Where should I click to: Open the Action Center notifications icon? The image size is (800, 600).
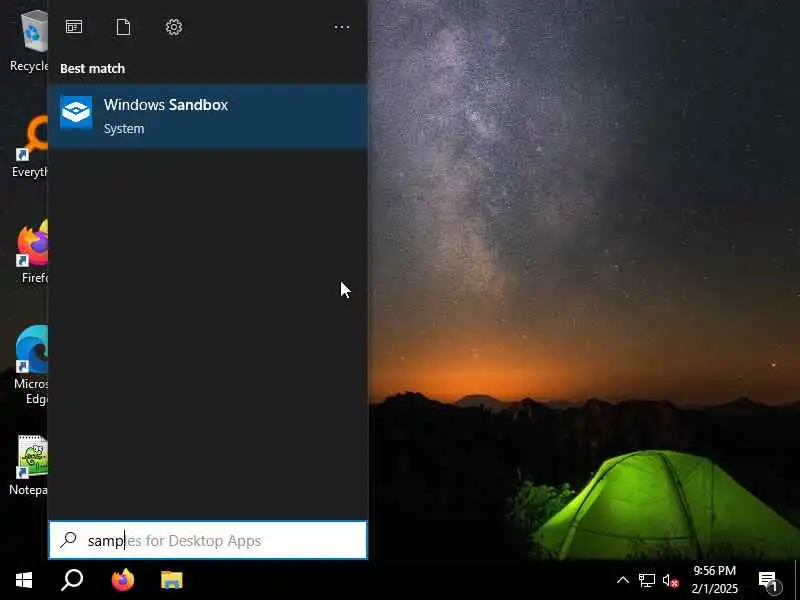[x=768, y=581]
